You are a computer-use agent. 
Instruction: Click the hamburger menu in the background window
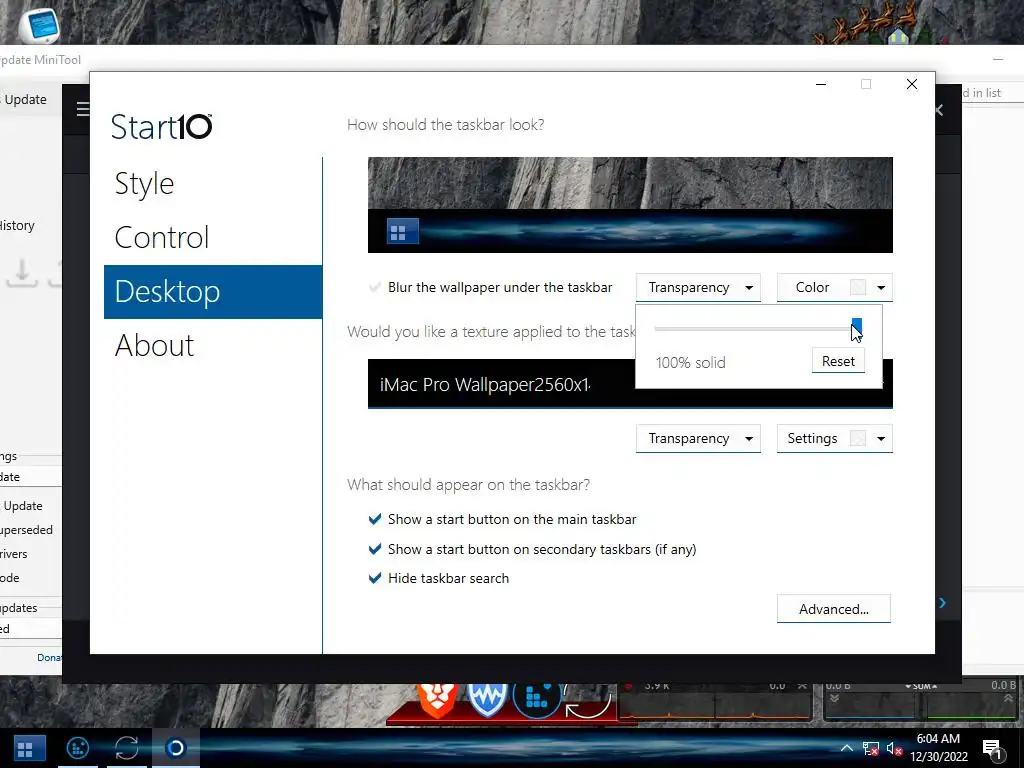(82, 108)
